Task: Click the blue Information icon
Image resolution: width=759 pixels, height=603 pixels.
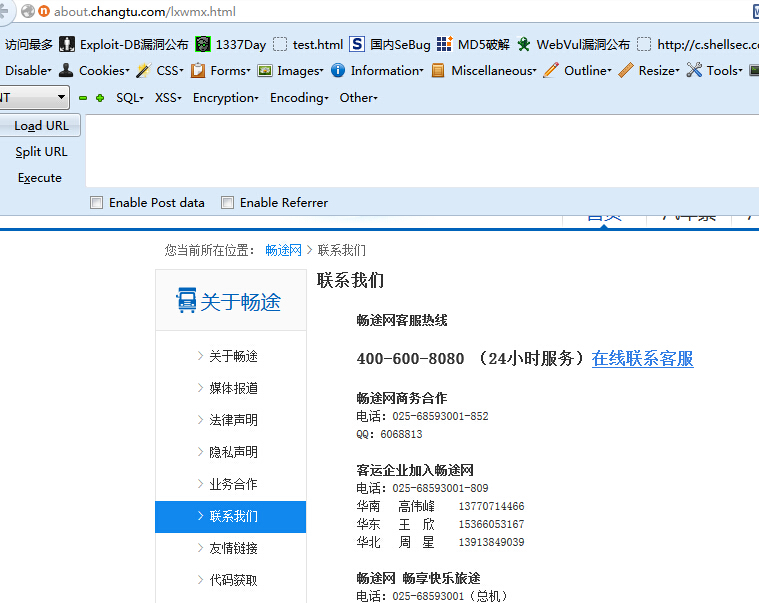Action: pyautogui.click(x=338, y=70)
